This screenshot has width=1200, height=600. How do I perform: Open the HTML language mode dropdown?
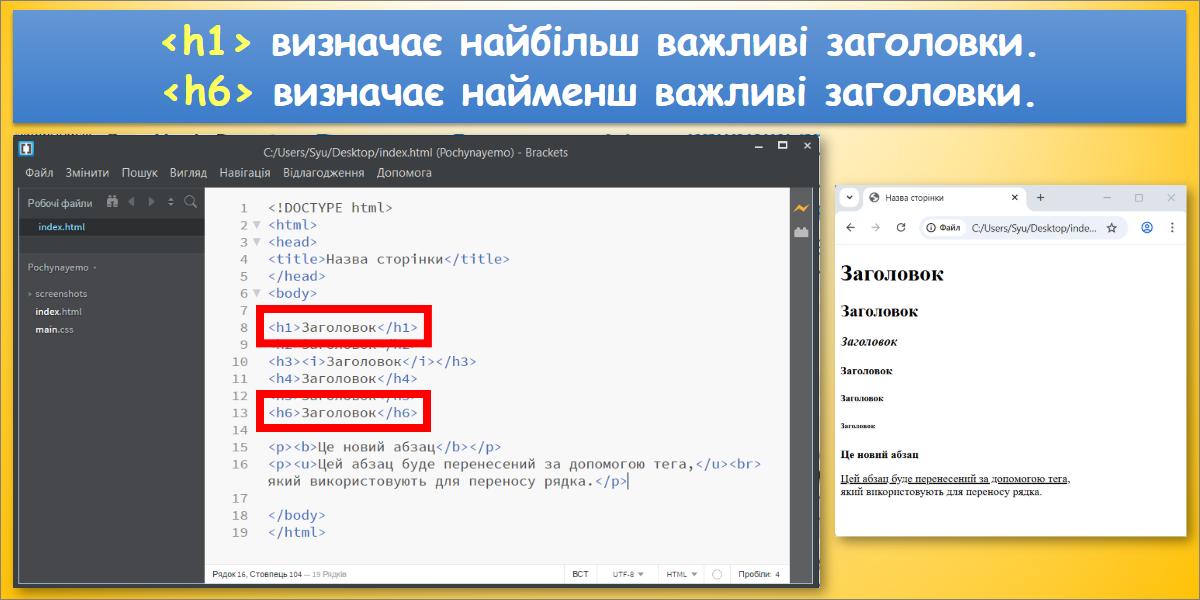682,575
